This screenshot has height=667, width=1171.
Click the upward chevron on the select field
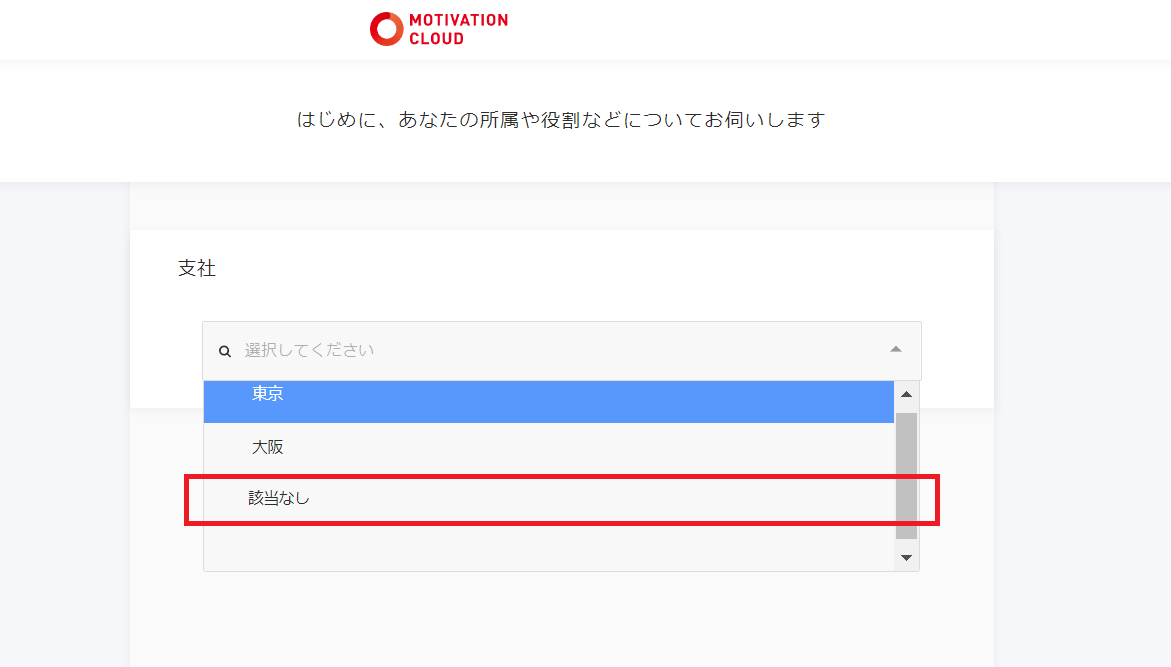point(898,350)
